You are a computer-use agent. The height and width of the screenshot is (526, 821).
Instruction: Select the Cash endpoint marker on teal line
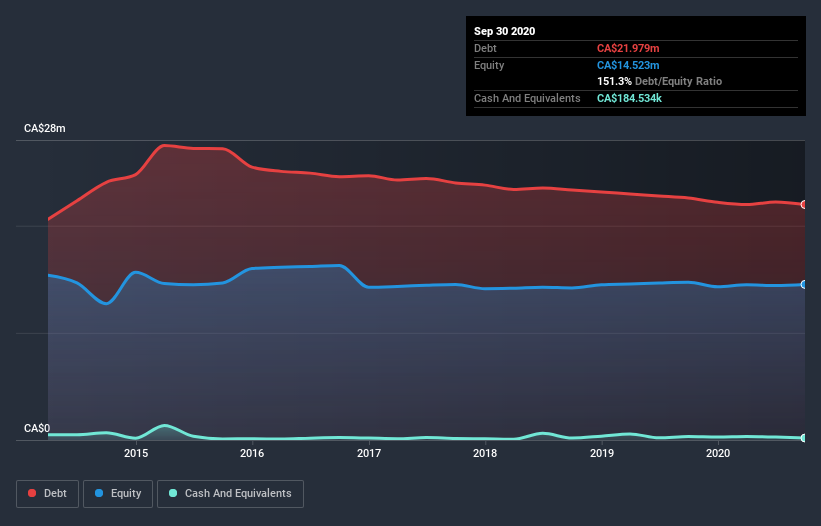(x=804, y=438)
